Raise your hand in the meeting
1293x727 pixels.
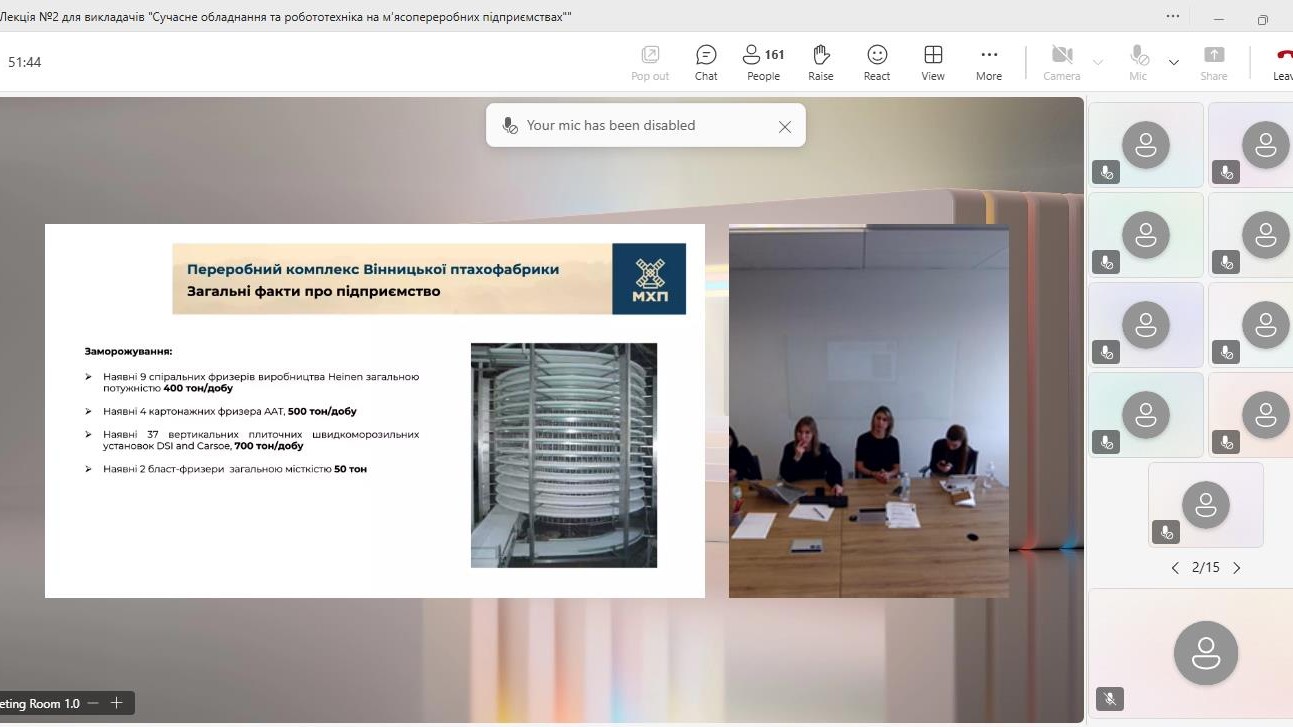coord(820,62)
